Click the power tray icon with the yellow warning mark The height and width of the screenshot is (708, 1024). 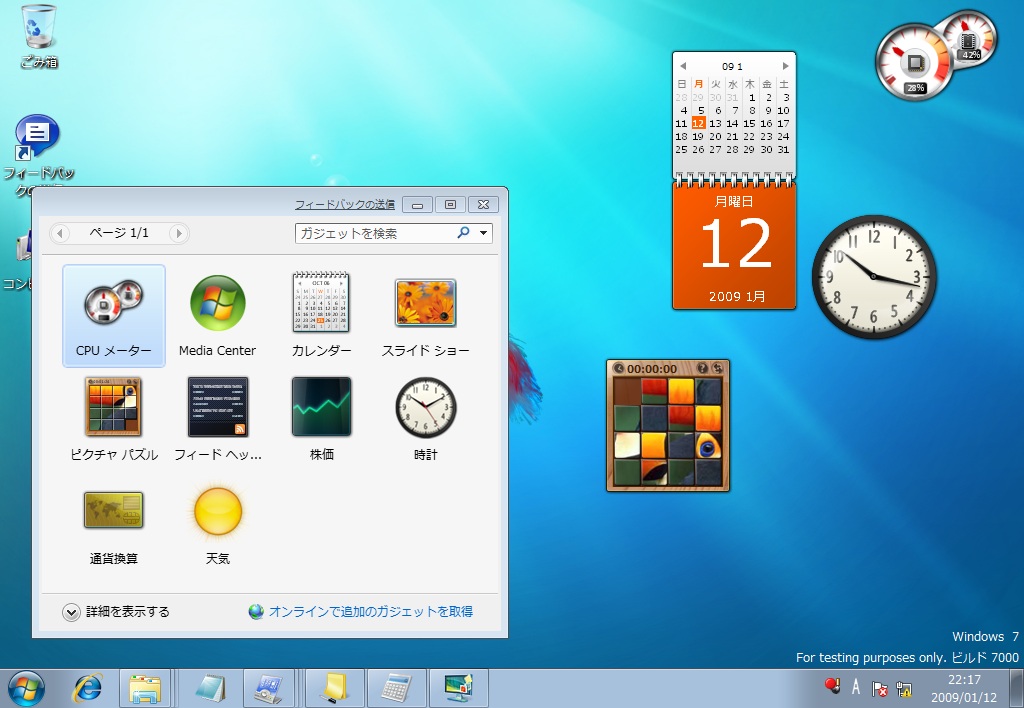[904, 688]
